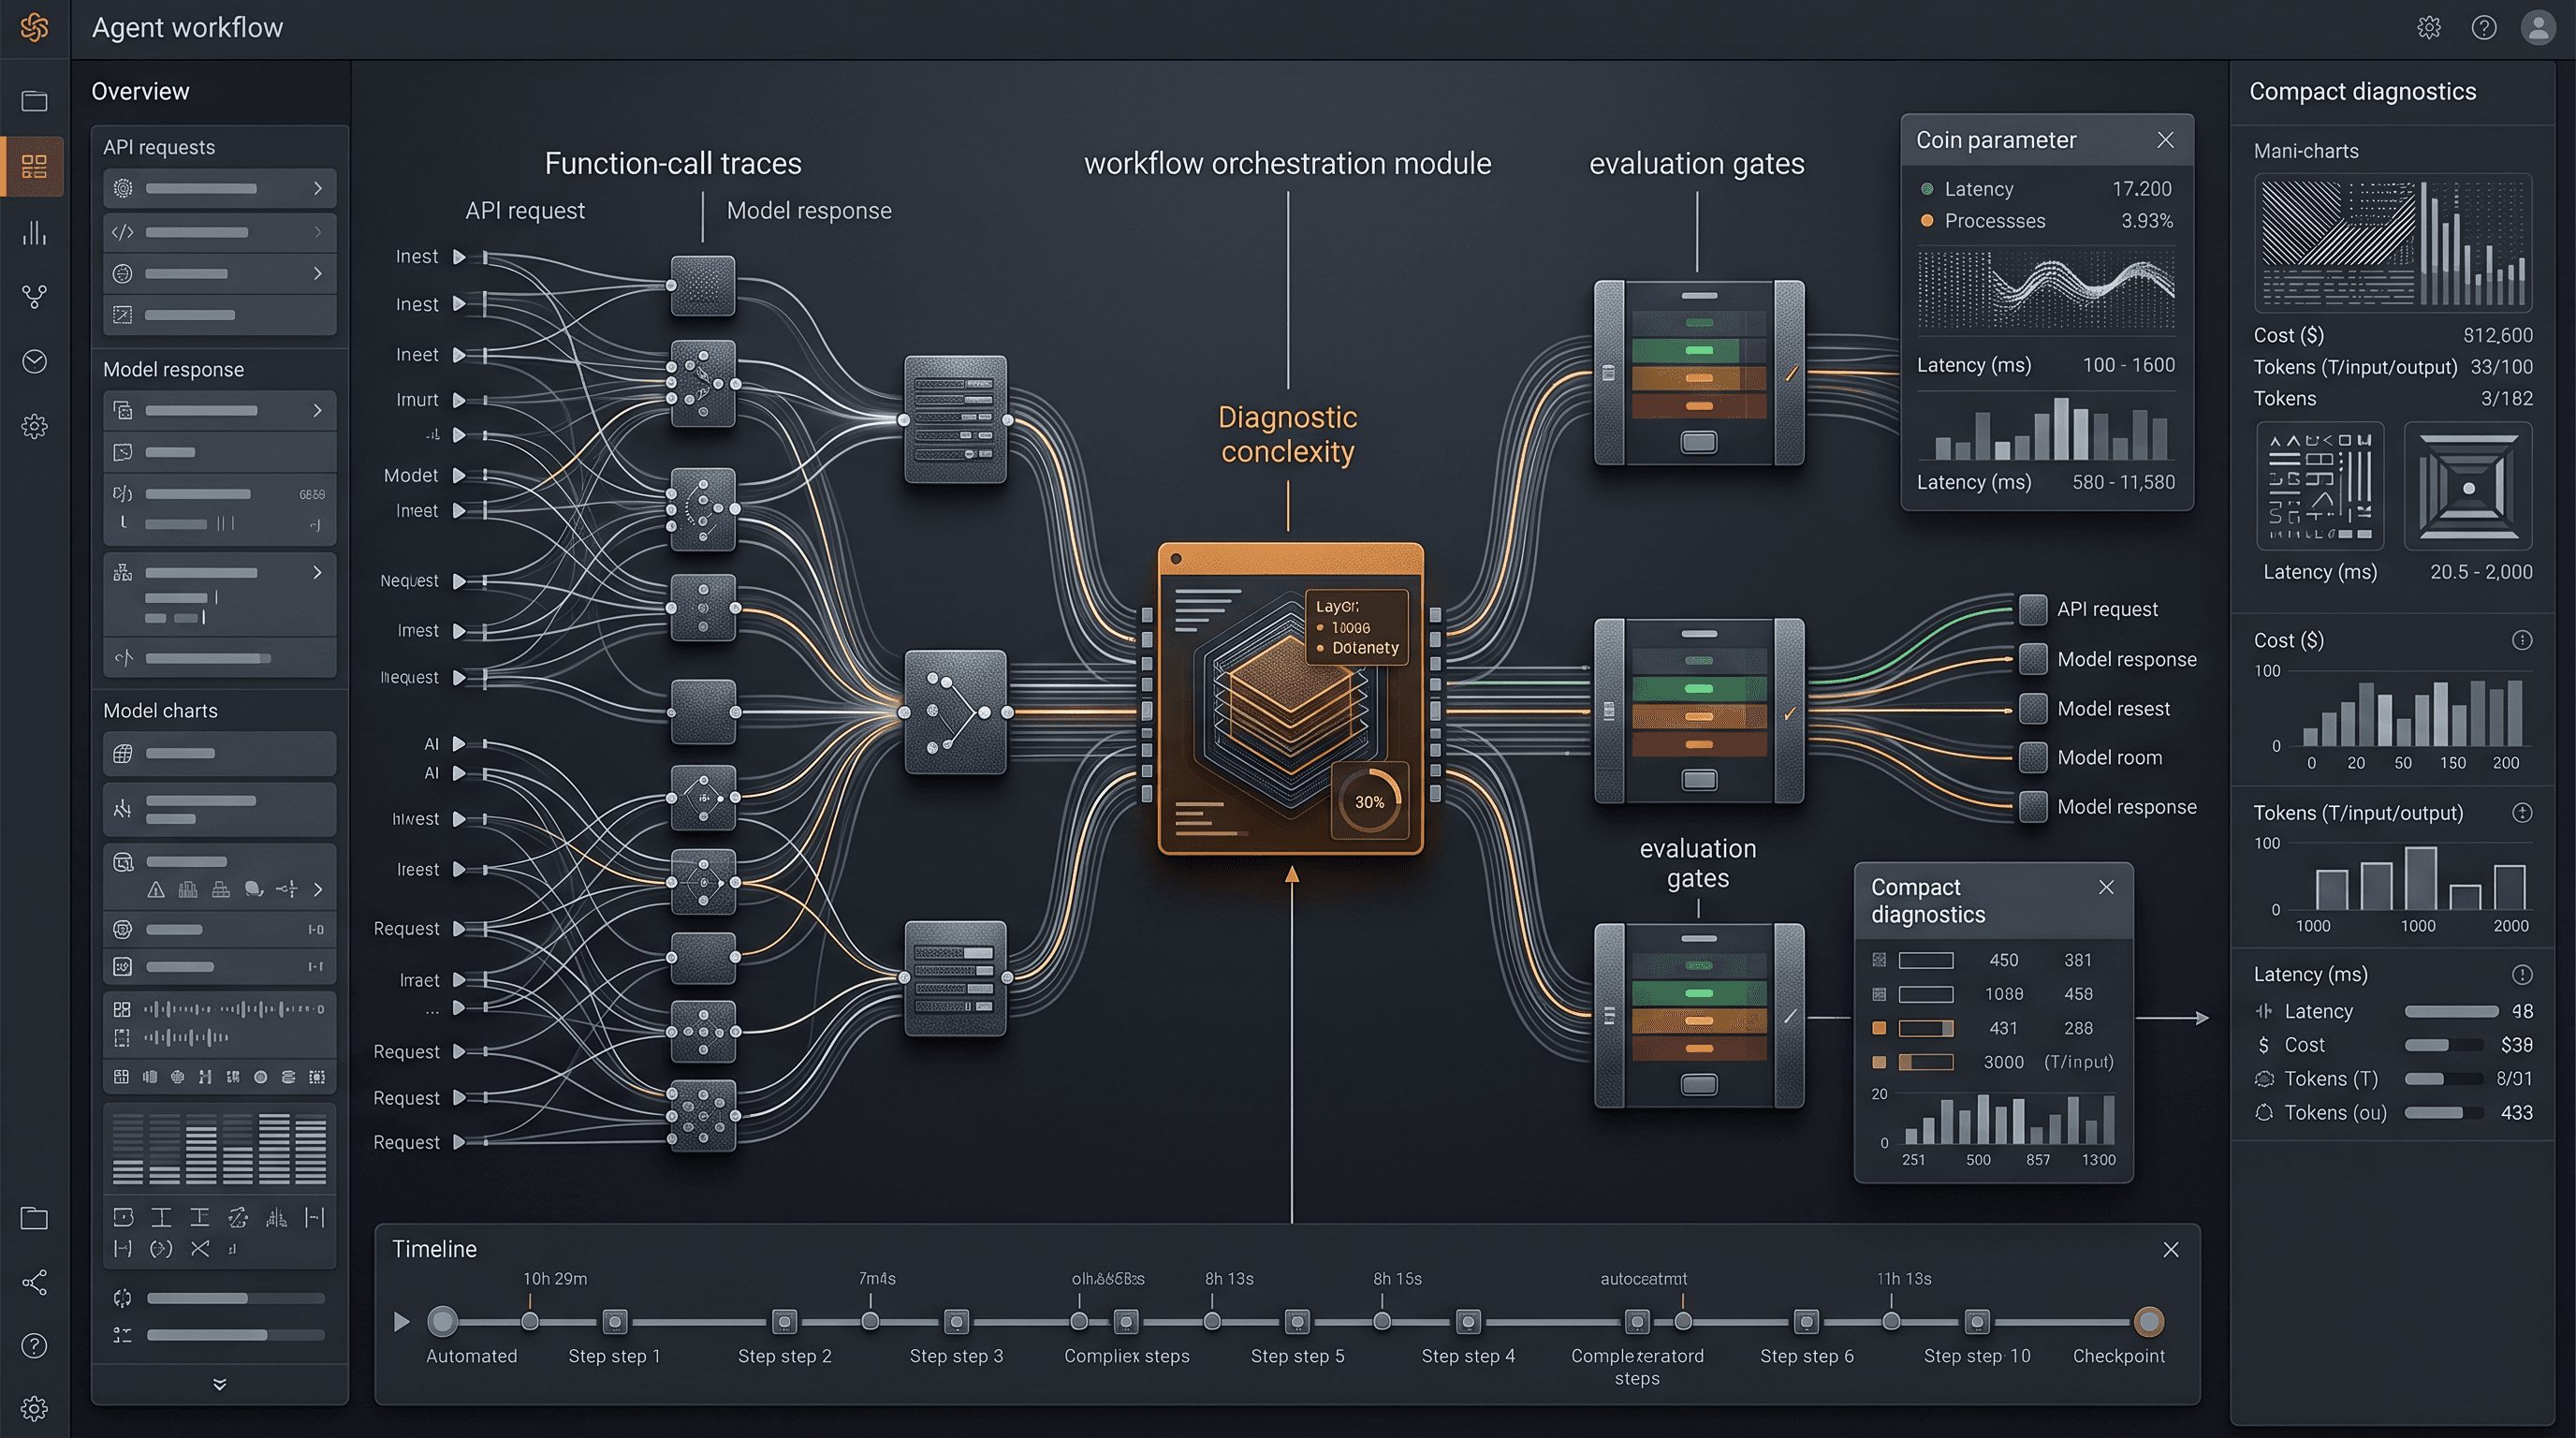This screenshot has height=1438, width=2576.
Task: Play the timeline
Action: tap(402, 1322)
